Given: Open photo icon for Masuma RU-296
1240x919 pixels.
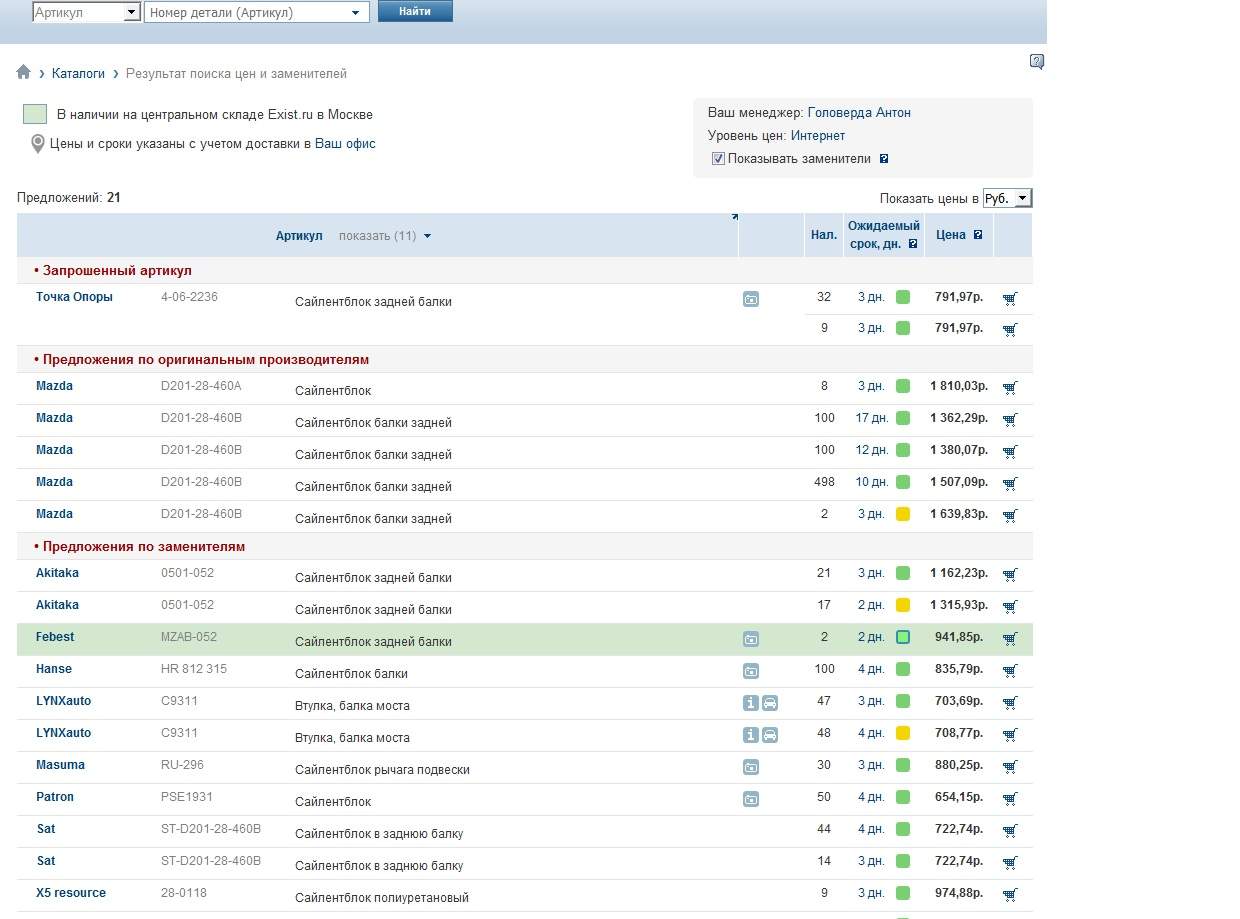Looking at the screenshot, I should coord(751,767).
